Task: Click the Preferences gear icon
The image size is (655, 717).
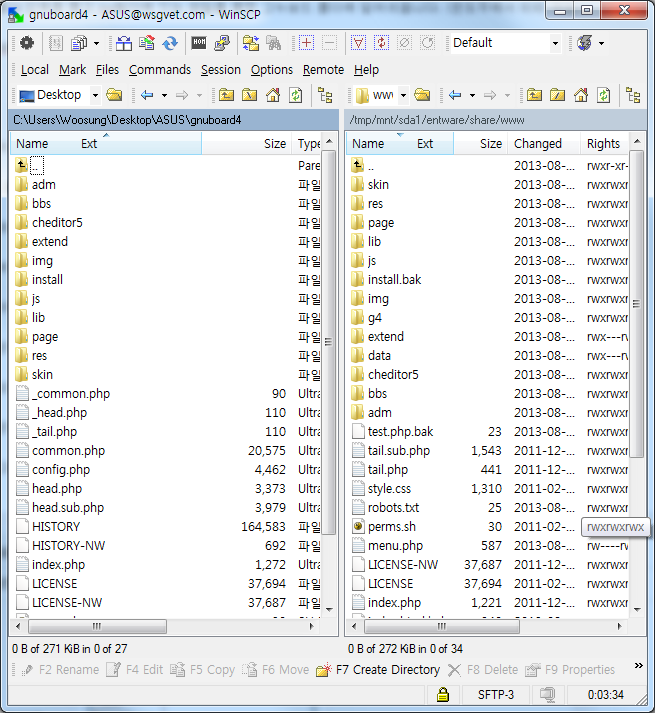Action: click(x=27, y=43)
